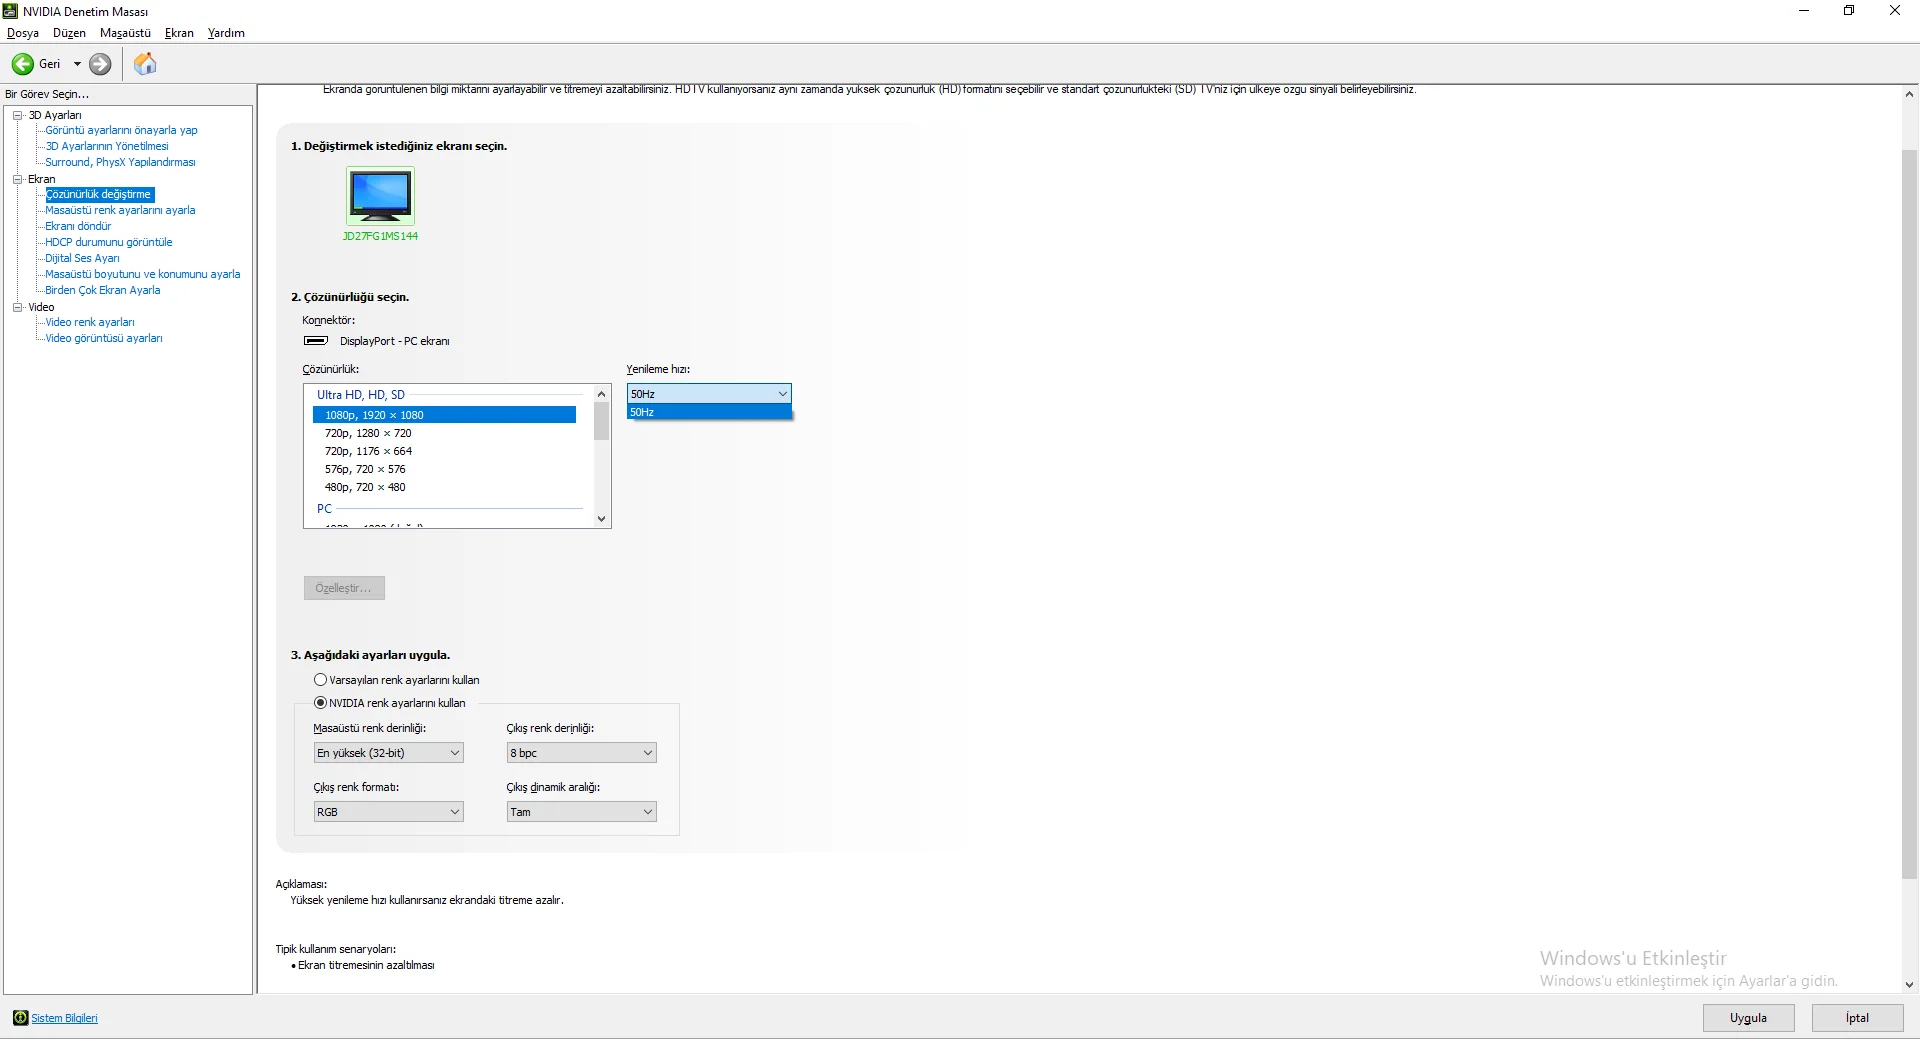Image resolution: width=1920 pixels, height=1040 pixels.
Task: Open Görüntü ayarlarını önayarla yap
Action: tap(121, 130)
